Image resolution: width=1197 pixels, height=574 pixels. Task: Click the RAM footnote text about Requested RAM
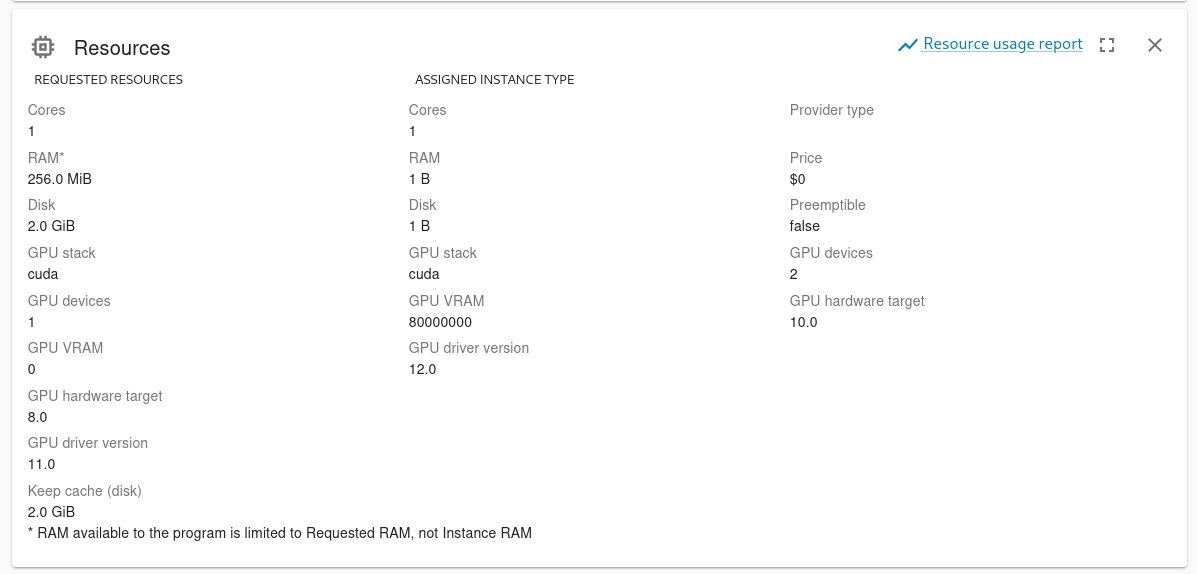tap(279, 533)
